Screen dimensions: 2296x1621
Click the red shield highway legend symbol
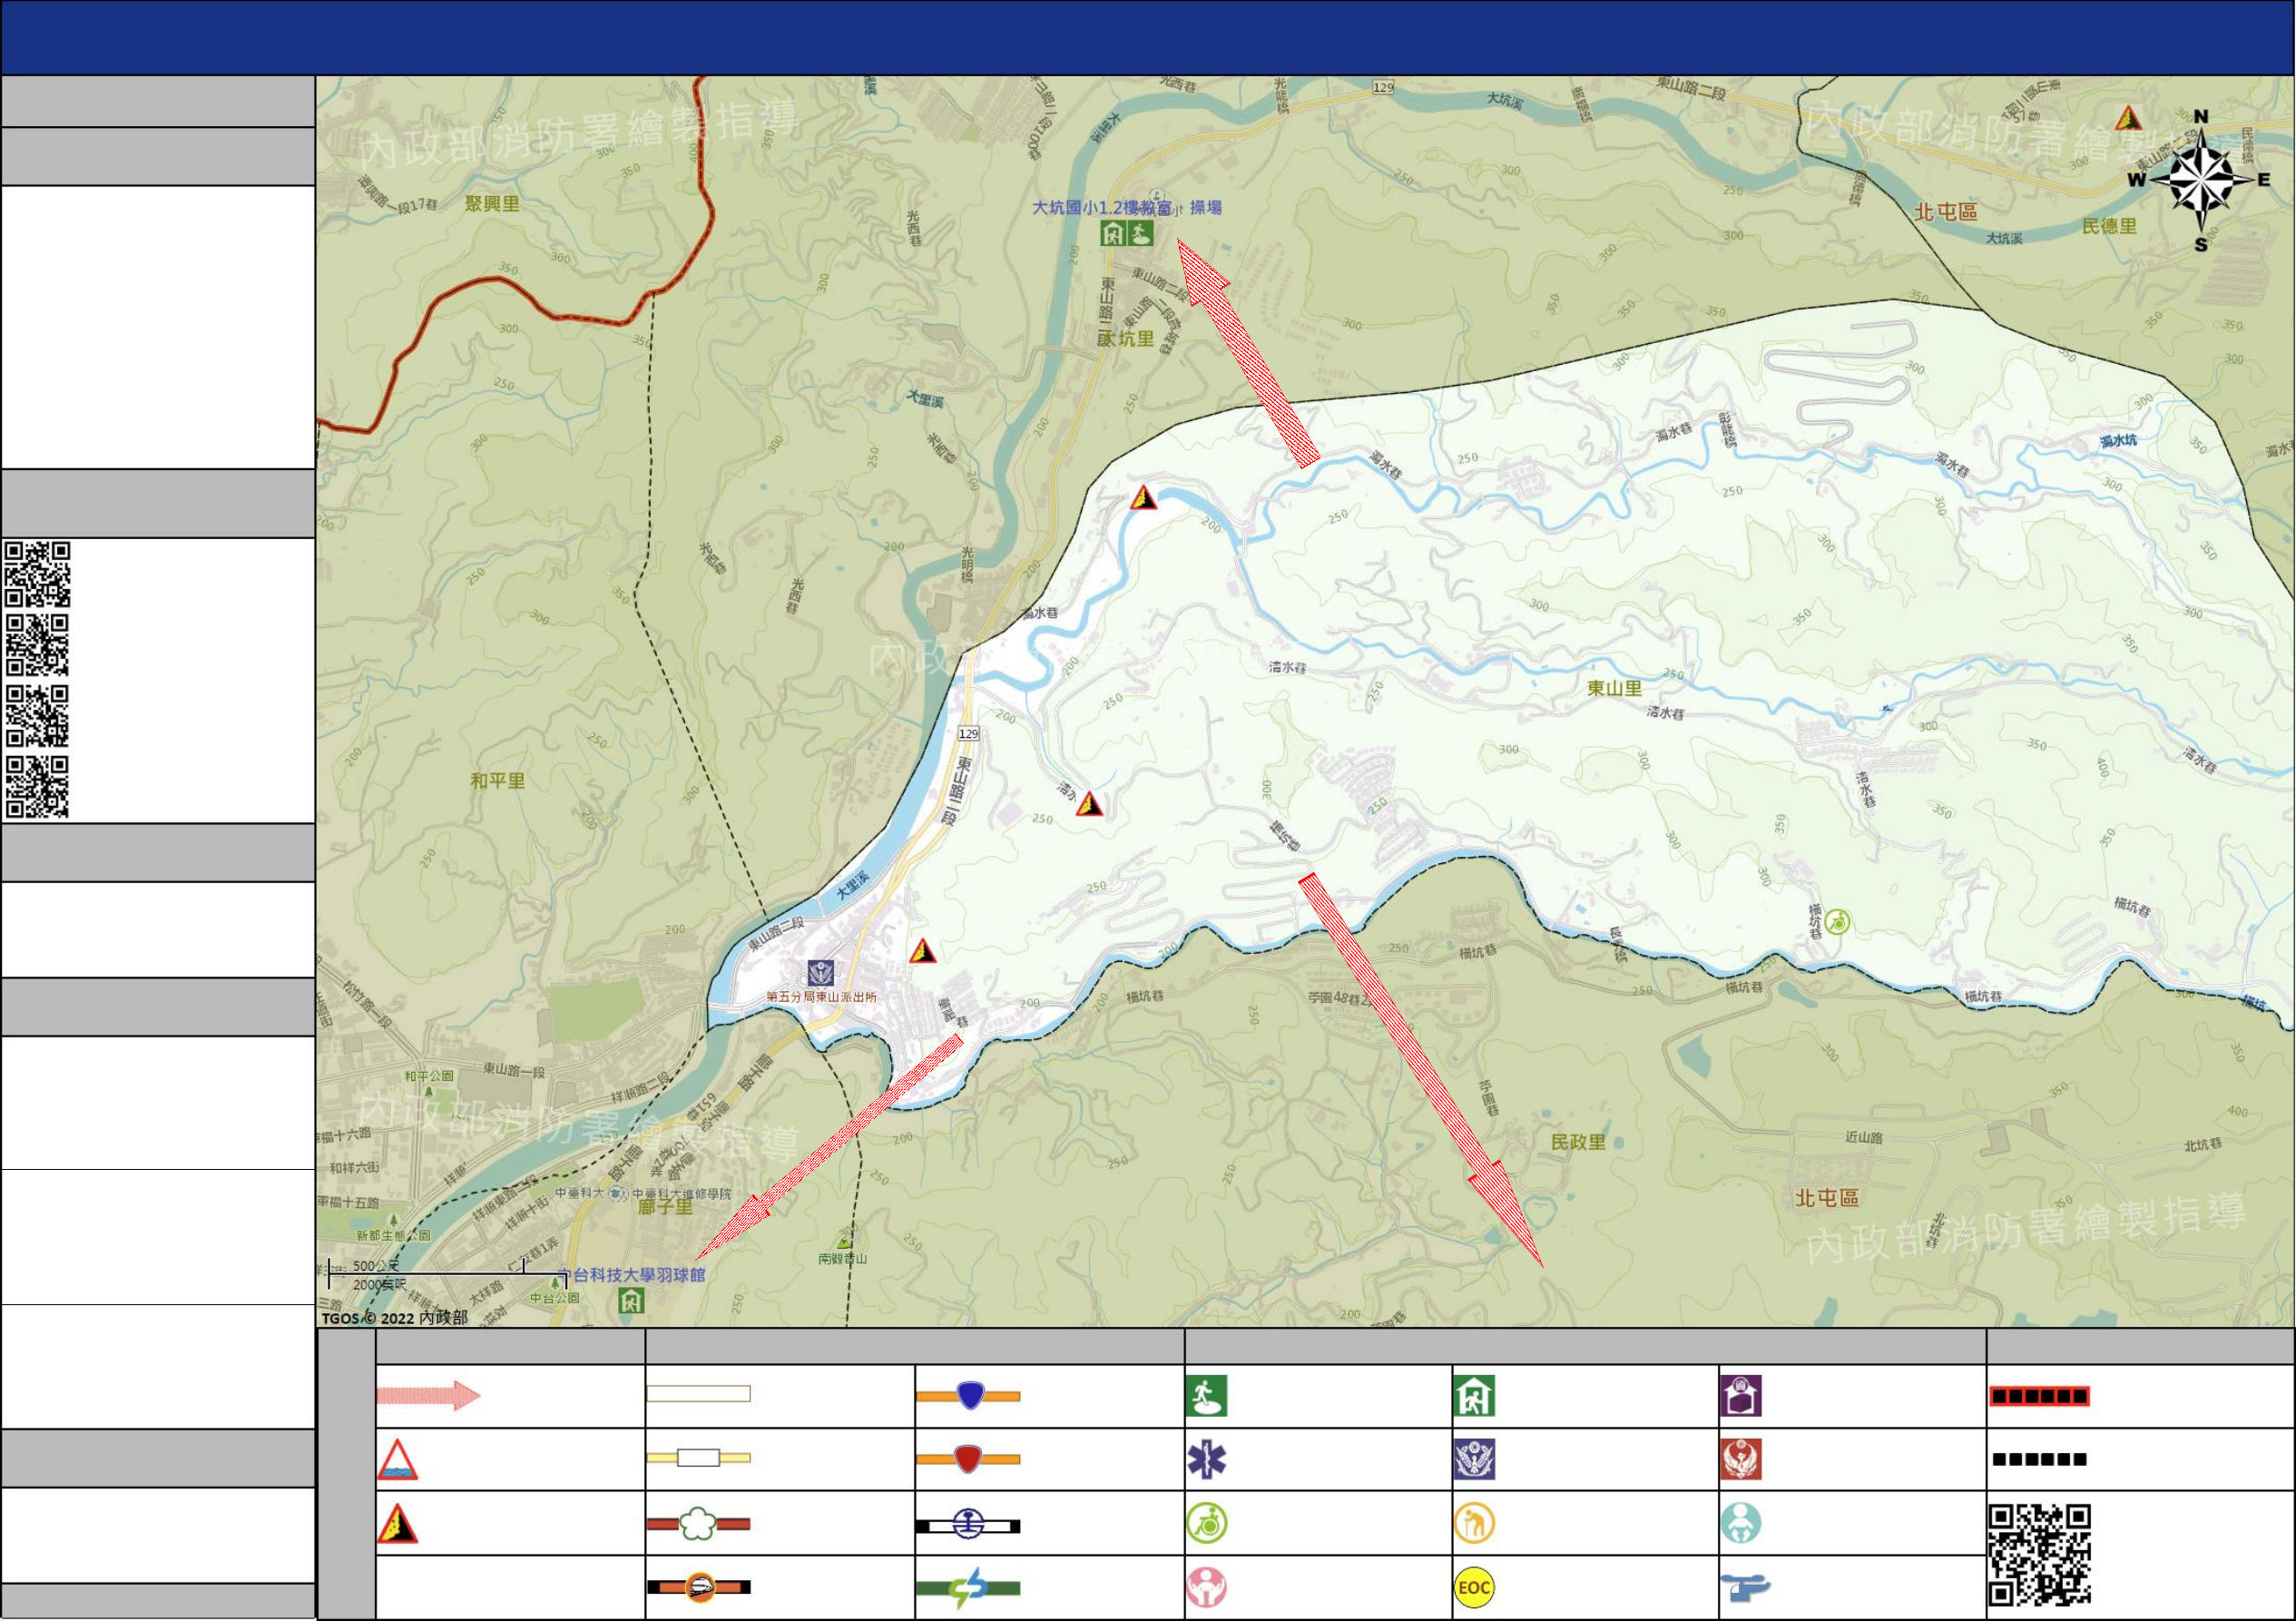click(968, 1459)
